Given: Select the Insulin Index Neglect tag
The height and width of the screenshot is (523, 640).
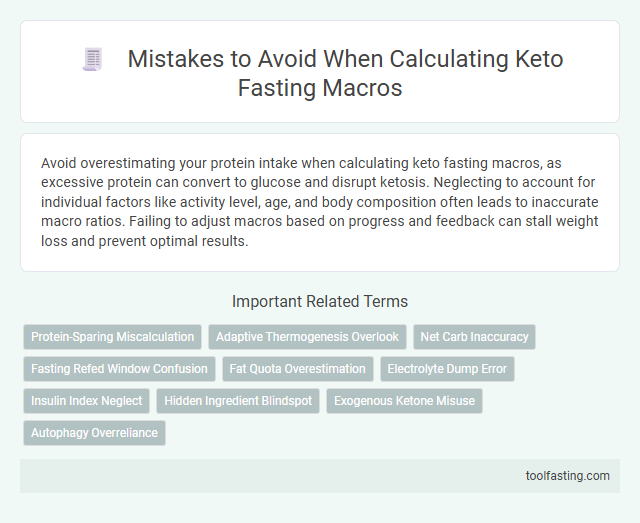Looking at the screenshot, I should pos(87,401).
